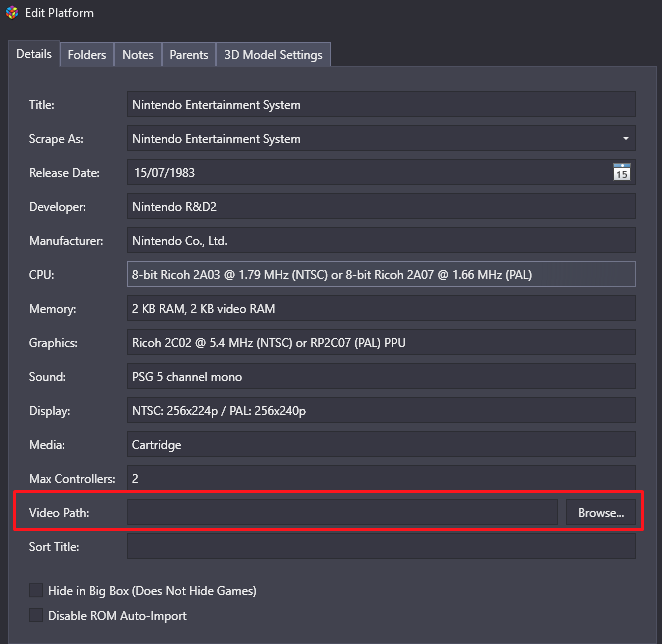
Task: Click the 'Title:' label
Action: 41,105
